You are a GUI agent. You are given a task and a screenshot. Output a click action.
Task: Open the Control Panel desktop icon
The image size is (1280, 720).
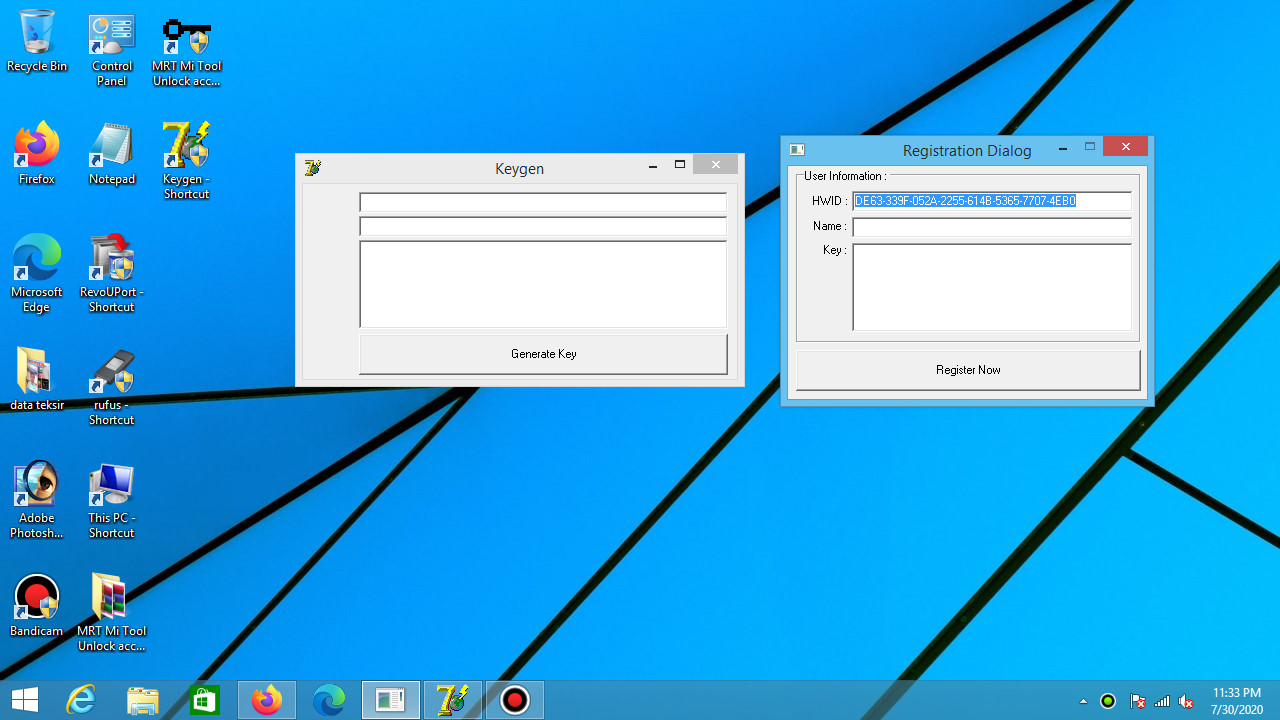click(x=111, y=50)
